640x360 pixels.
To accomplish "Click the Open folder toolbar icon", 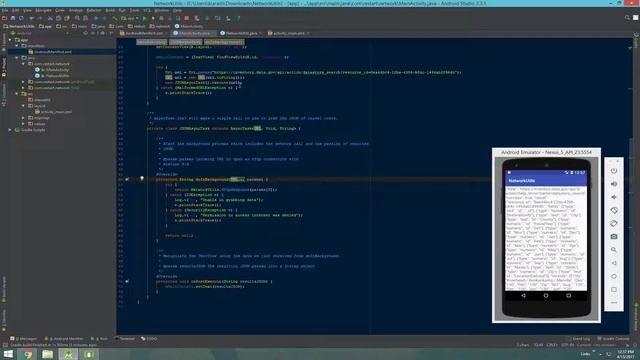I will [4, 18].
